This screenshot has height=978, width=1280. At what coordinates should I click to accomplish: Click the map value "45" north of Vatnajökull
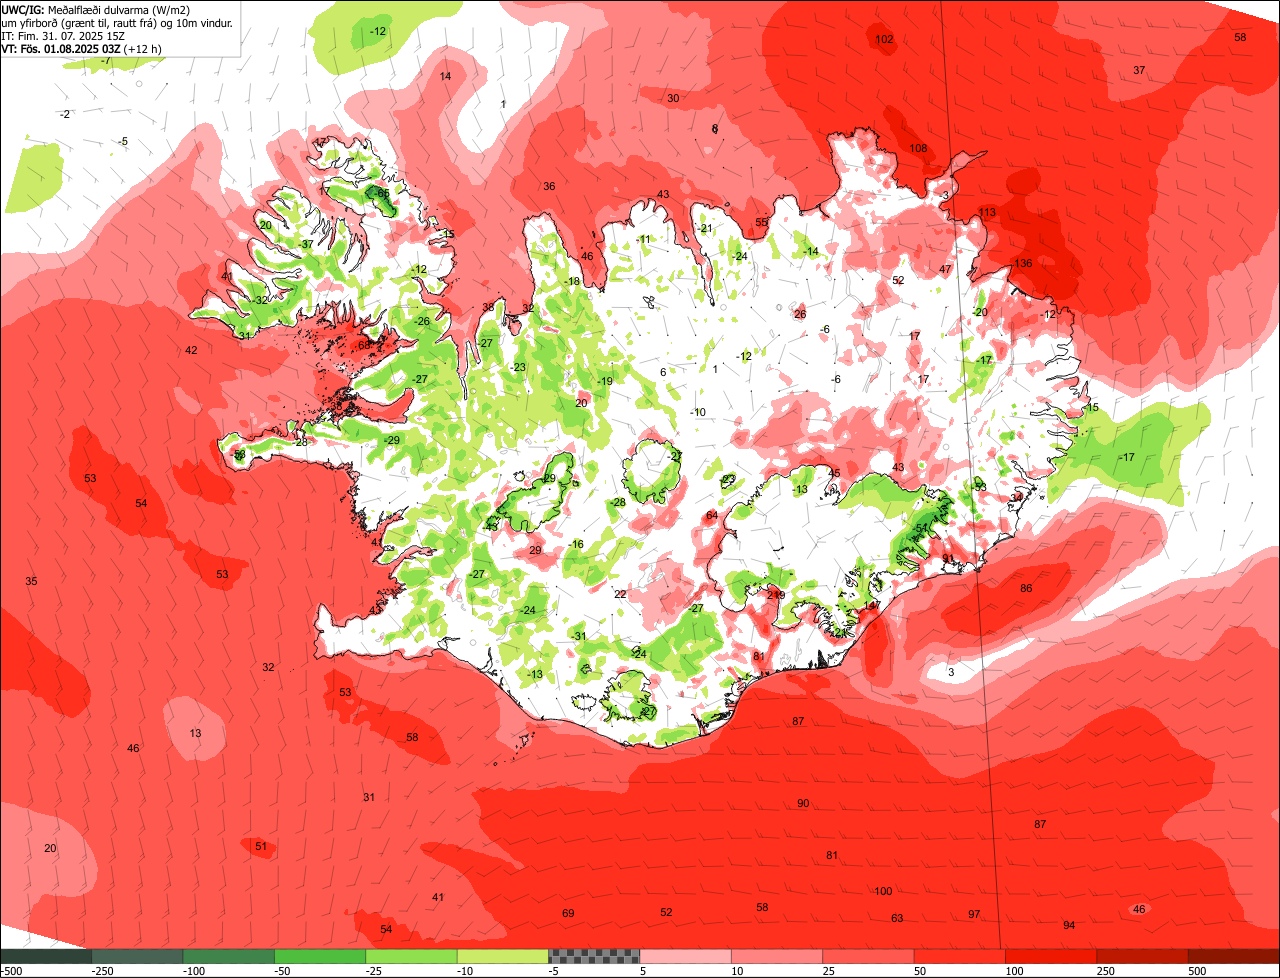tap(834, 473)
